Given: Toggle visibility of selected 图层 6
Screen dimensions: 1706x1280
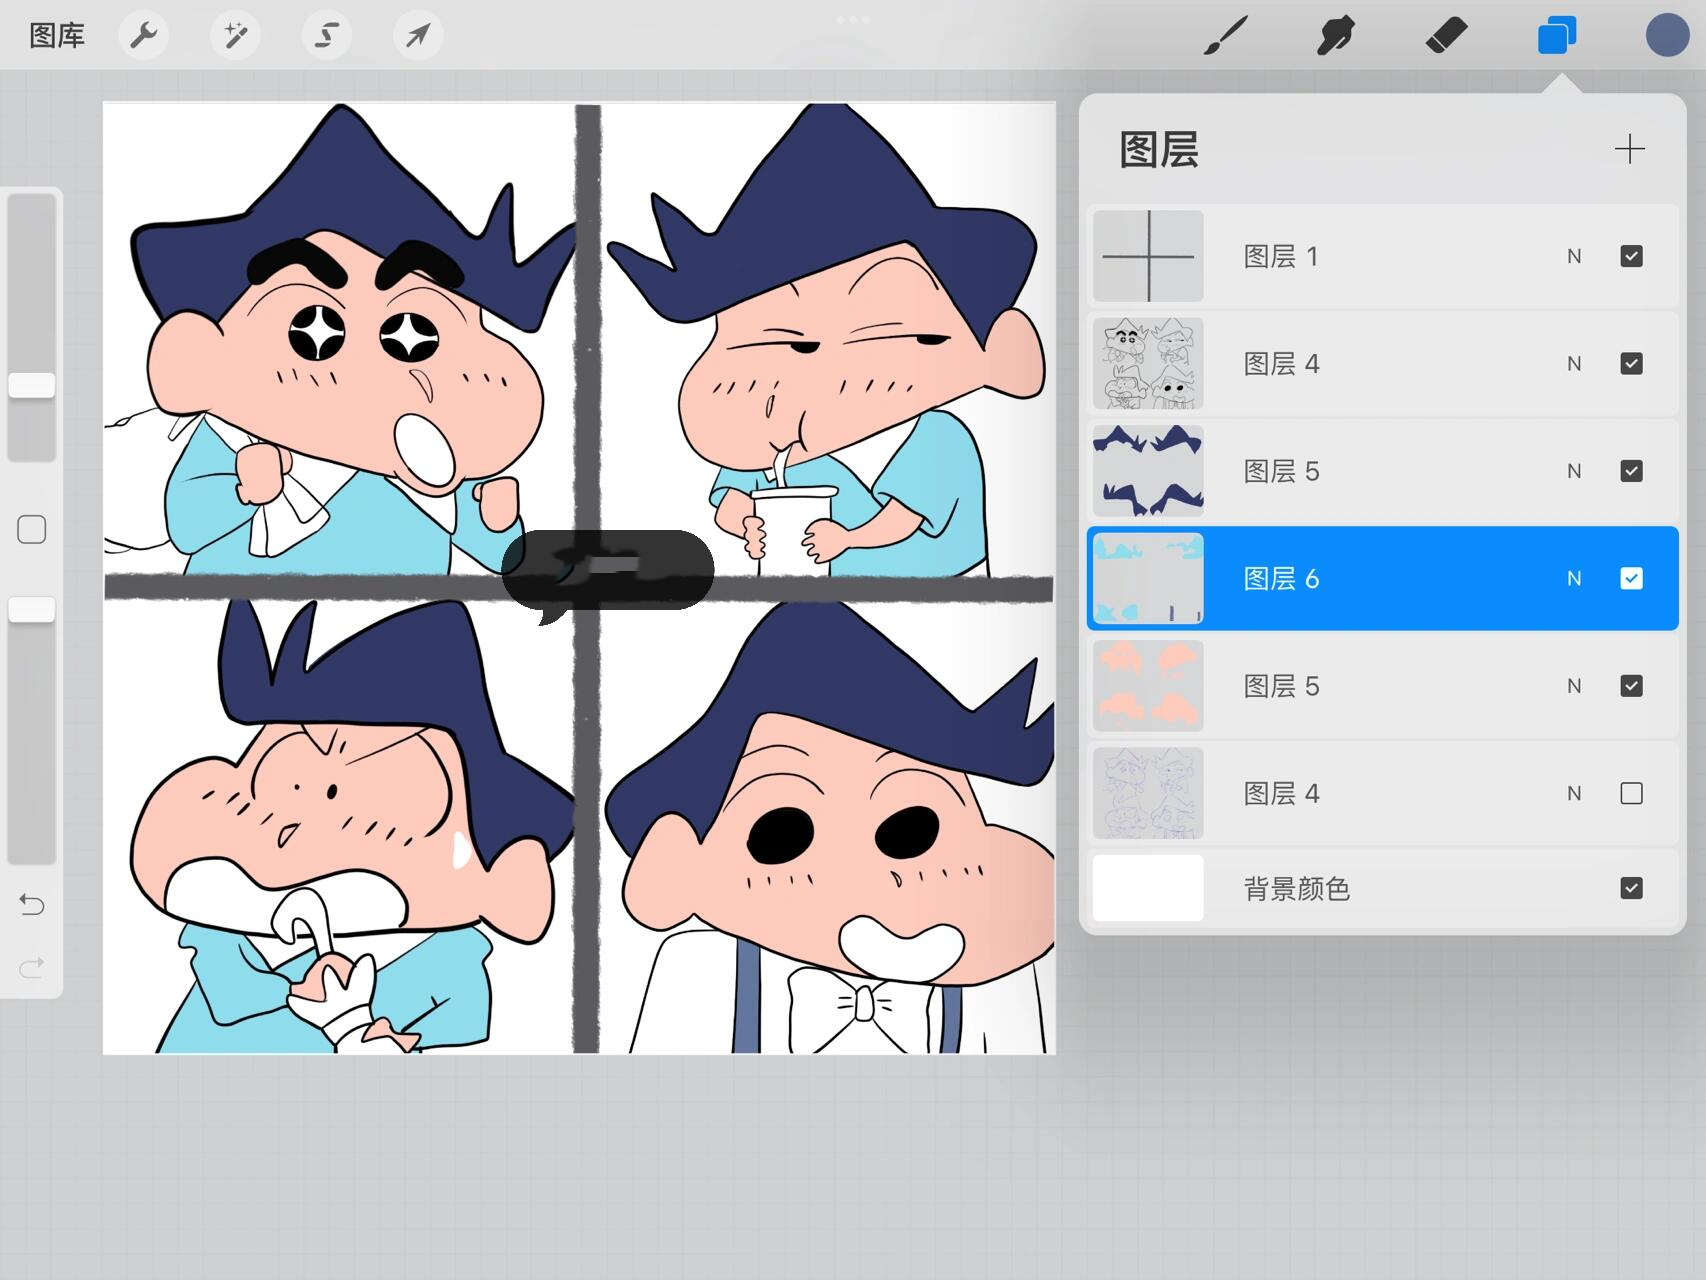Looking at the screenshot, I should (x=1631, y=578).
